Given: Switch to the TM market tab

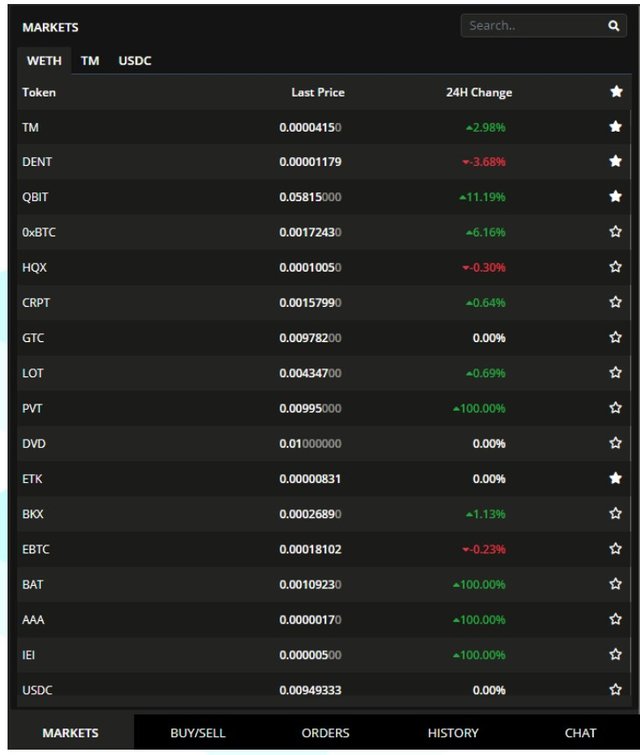Looking at the screenshot, I should (90, 61).
